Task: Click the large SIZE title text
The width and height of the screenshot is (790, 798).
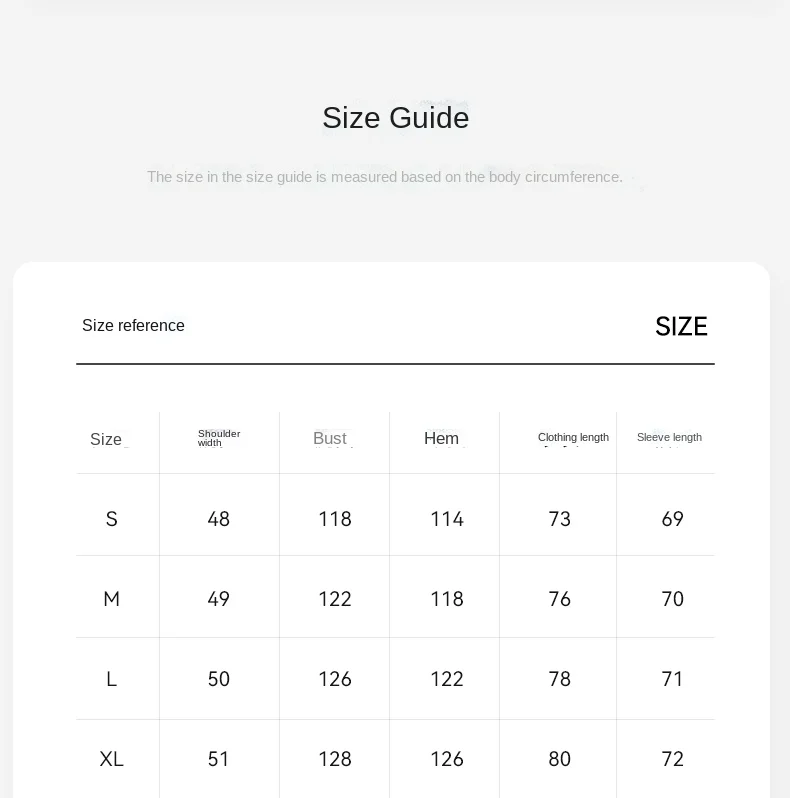Action: (681, 327)
